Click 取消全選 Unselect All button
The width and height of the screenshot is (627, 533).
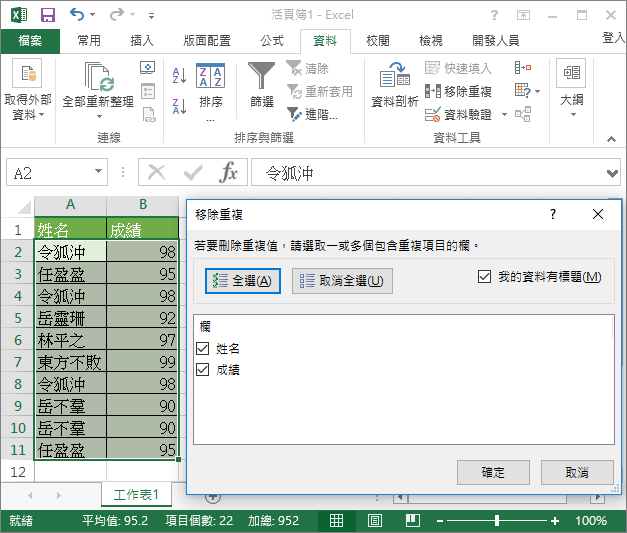pyautogui.click(x=342, y=281)
